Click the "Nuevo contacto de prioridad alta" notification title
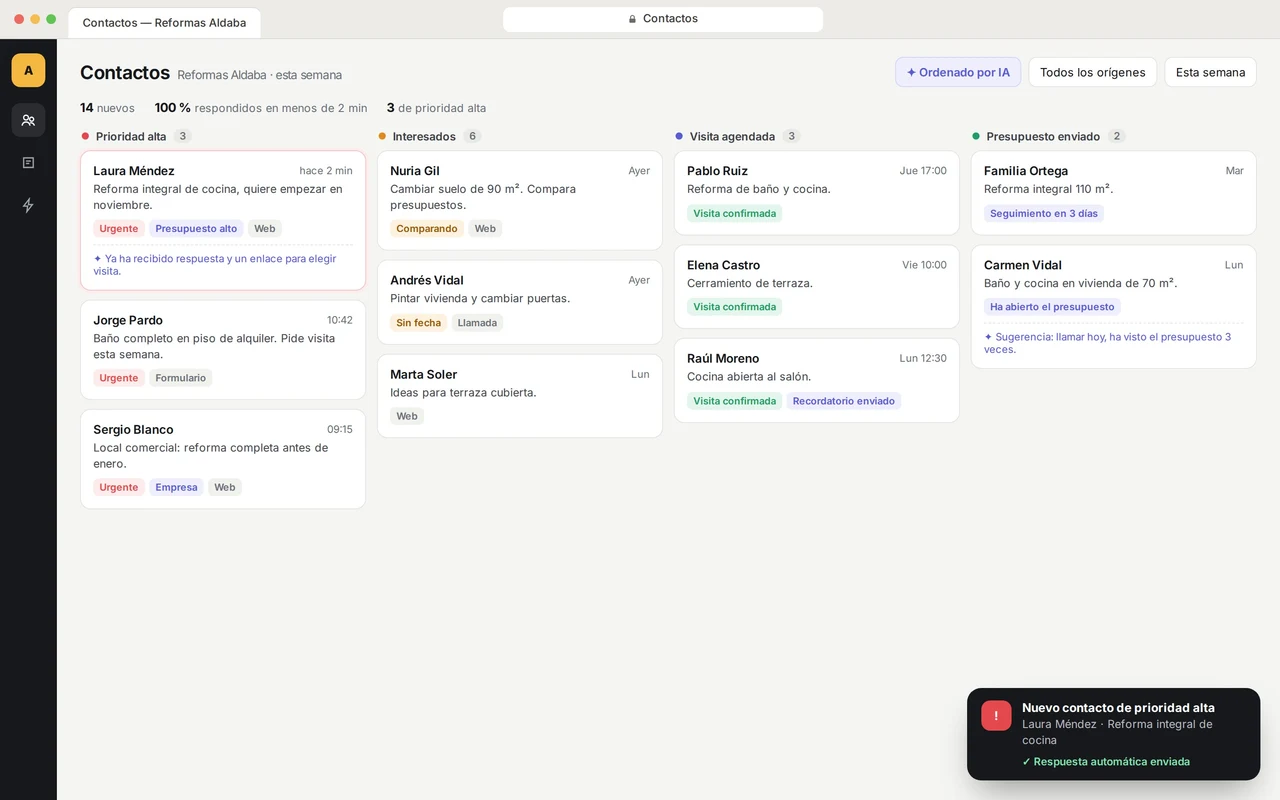 tap(1118, 708)
